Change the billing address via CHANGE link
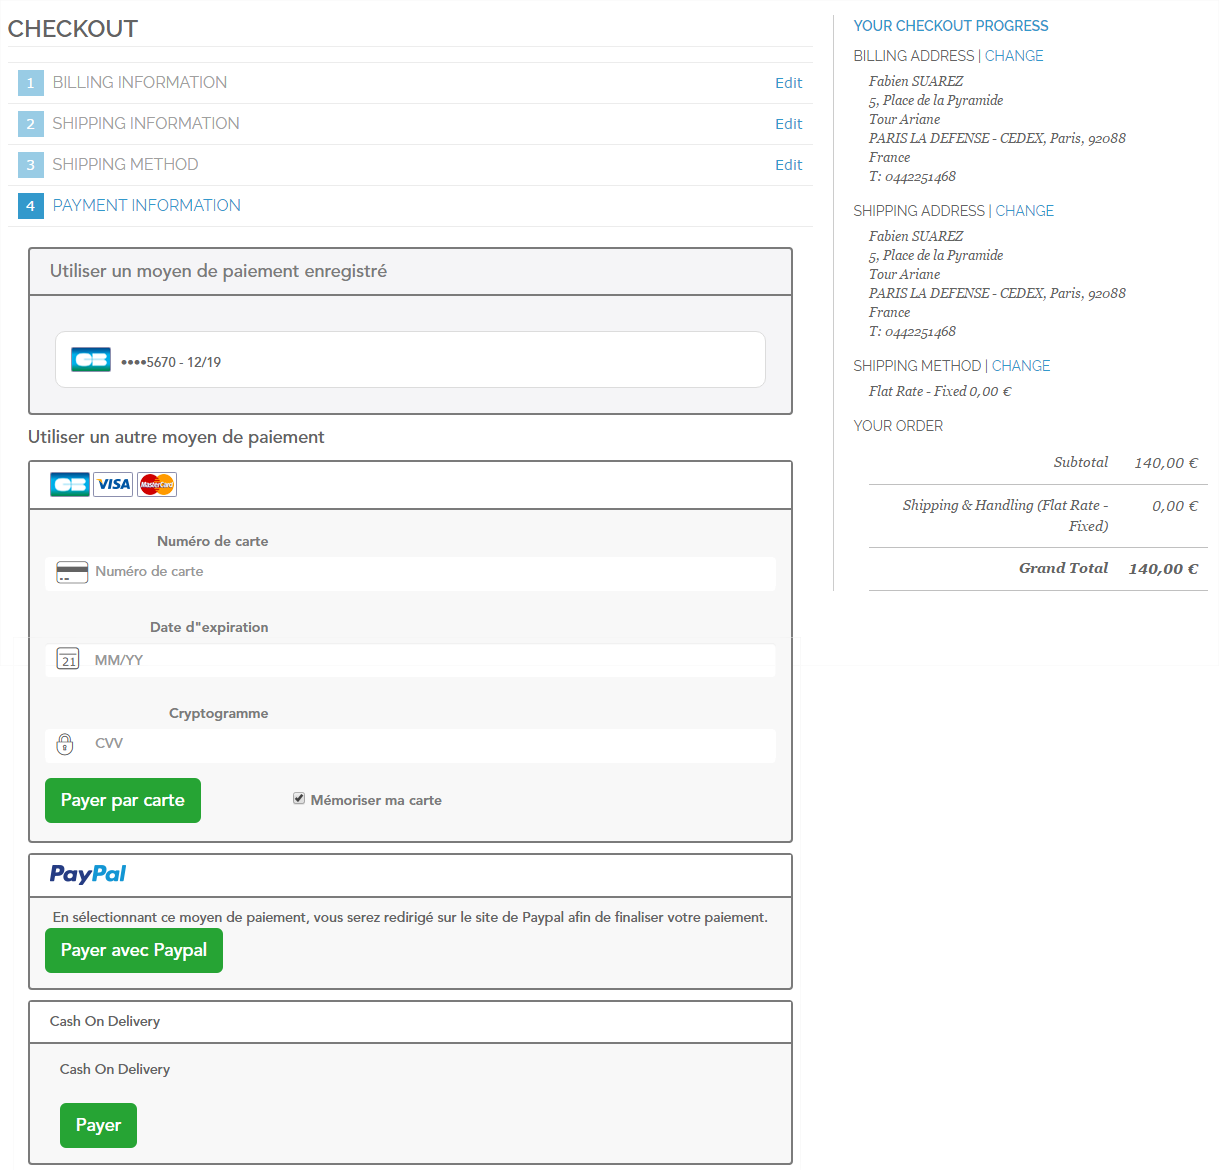This screenshot has width=1219, height=1170. tap(1014, 56)
